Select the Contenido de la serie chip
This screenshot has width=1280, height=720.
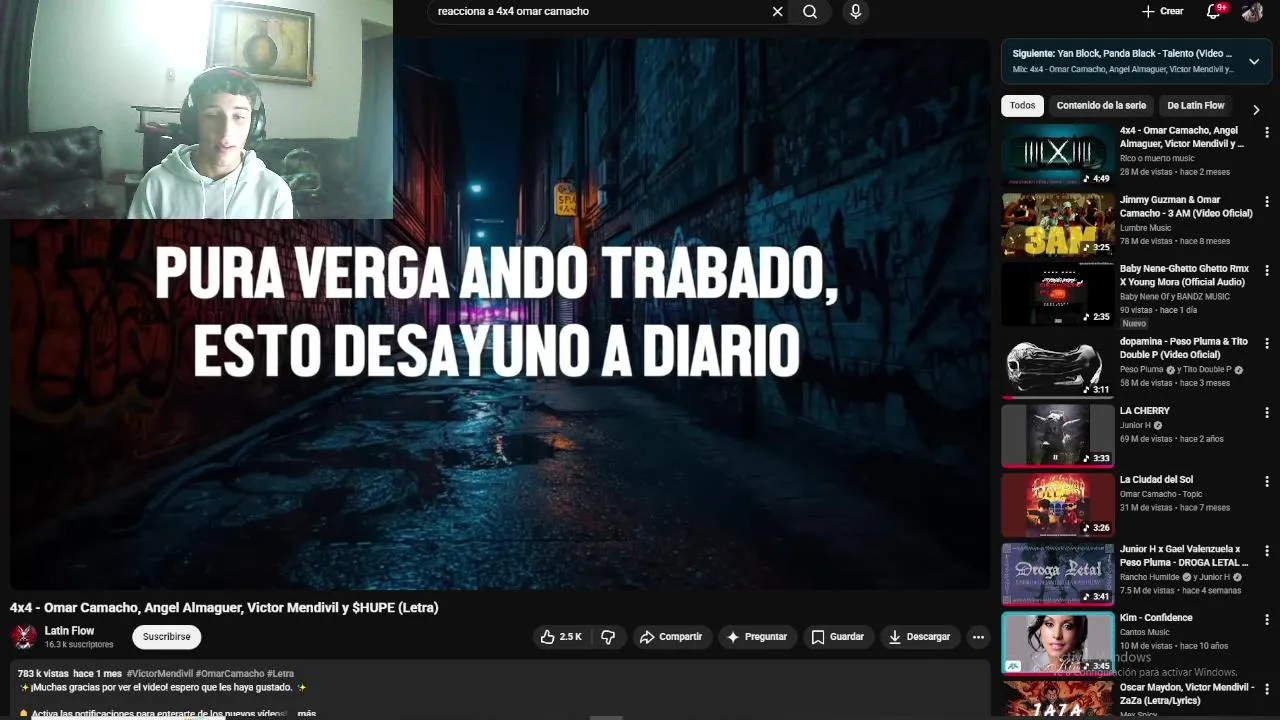point(1101,106)
